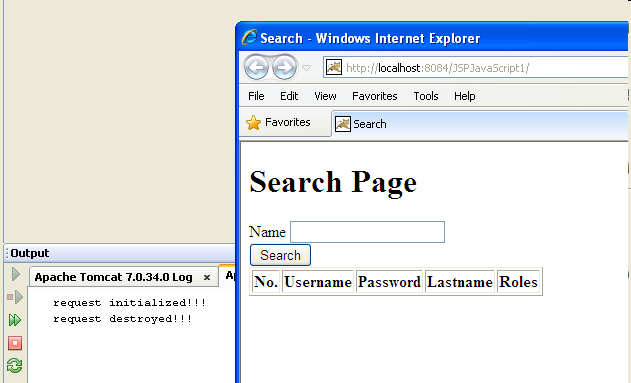Open the File menu
This screenshot has width=631, height=383.
click(256, 96)
